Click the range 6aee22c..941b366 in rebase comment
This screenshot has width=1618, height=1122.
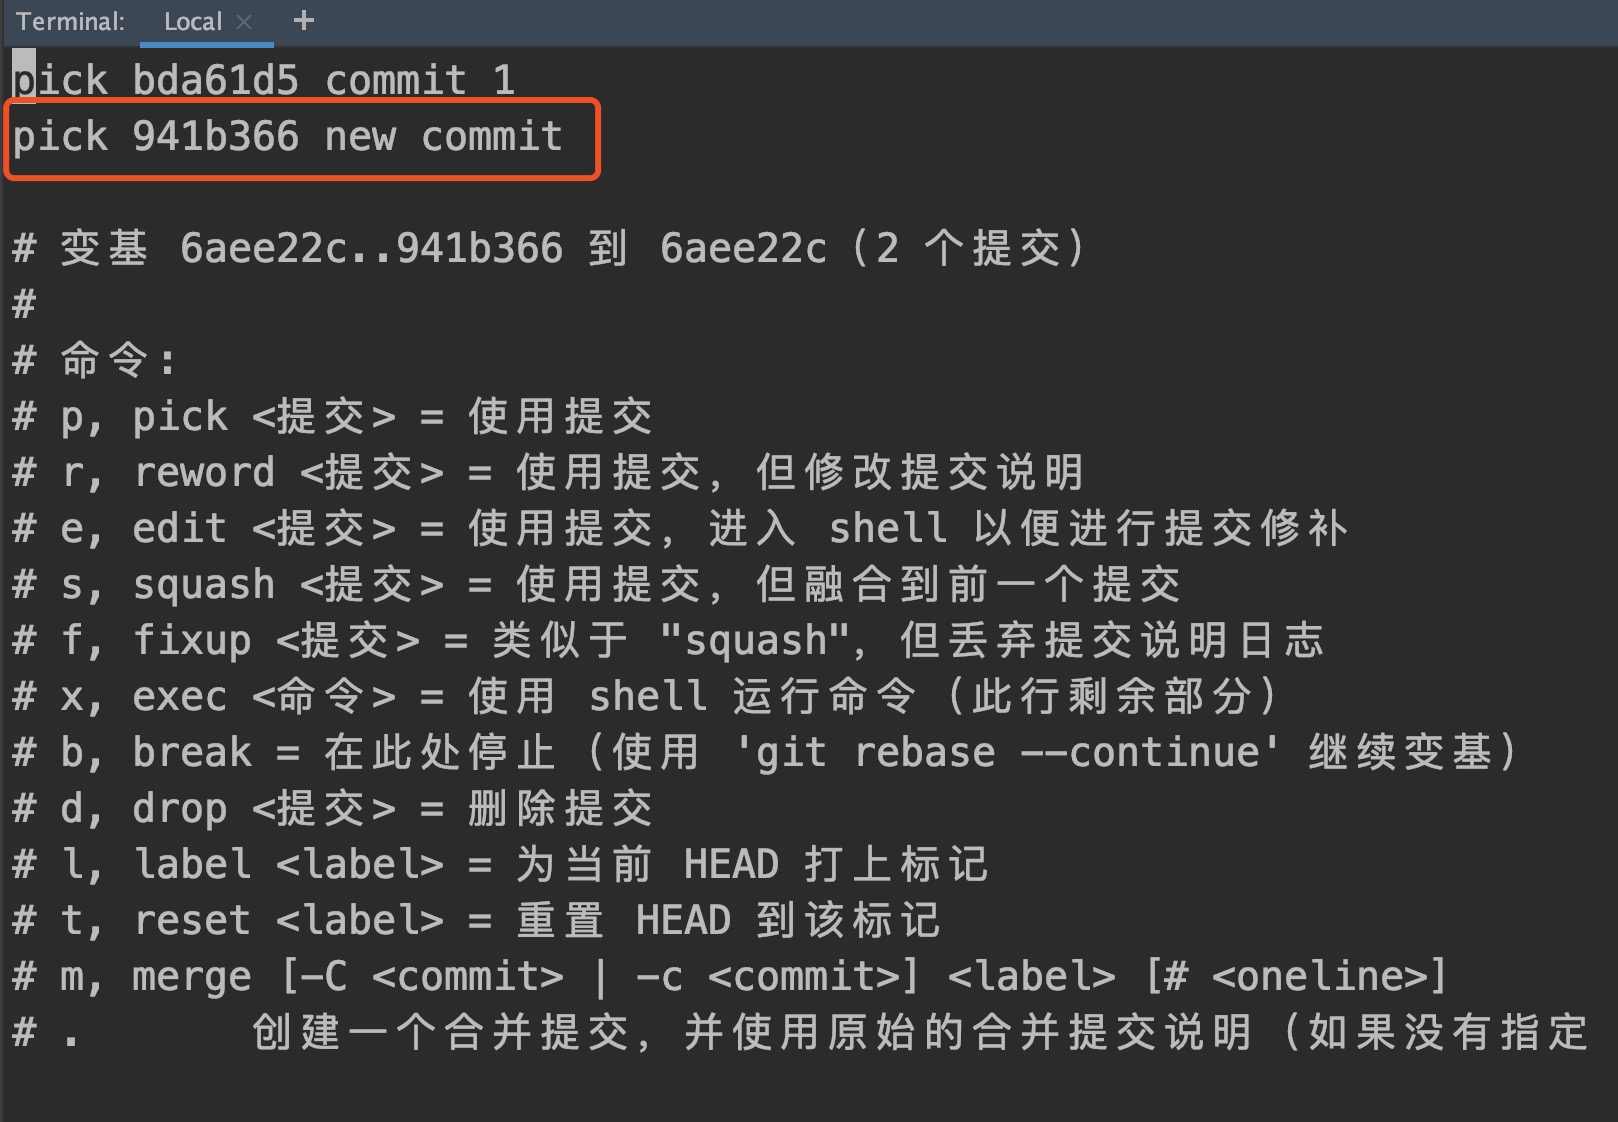(371, 249)
